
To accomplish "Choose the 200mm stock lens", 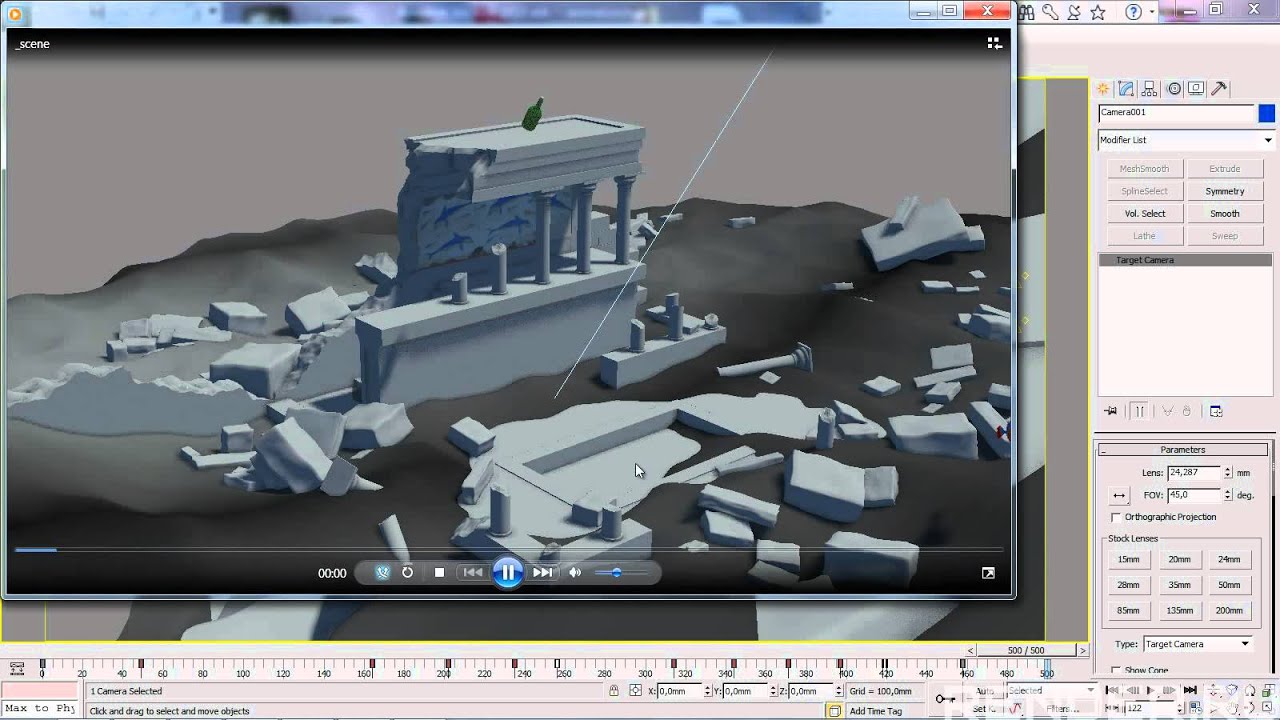I will tap(1229, 610).
